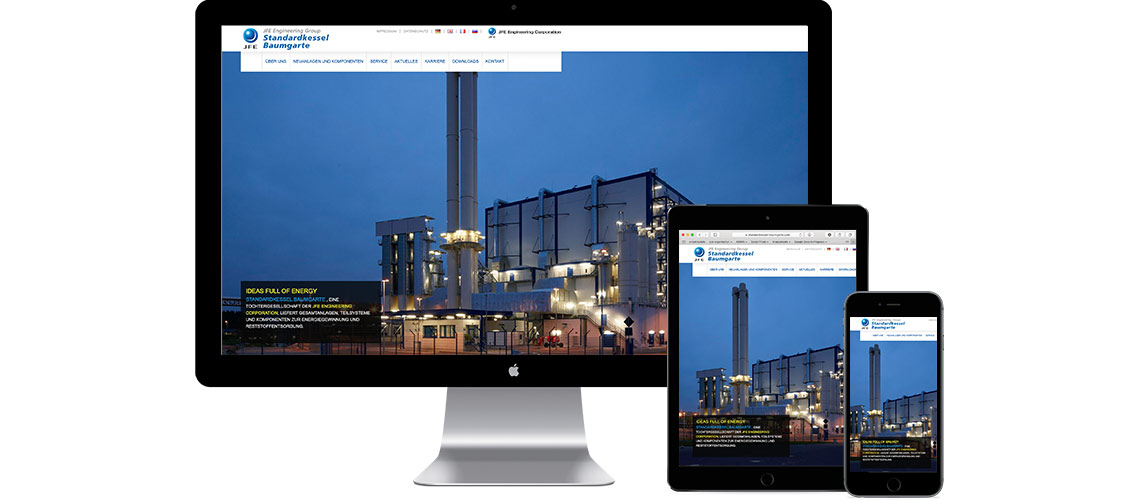This screenshot has width=1140, height=500.
Task: Open the KARRIERE menu on the desktop monitor
Action: tap(435, 61)
